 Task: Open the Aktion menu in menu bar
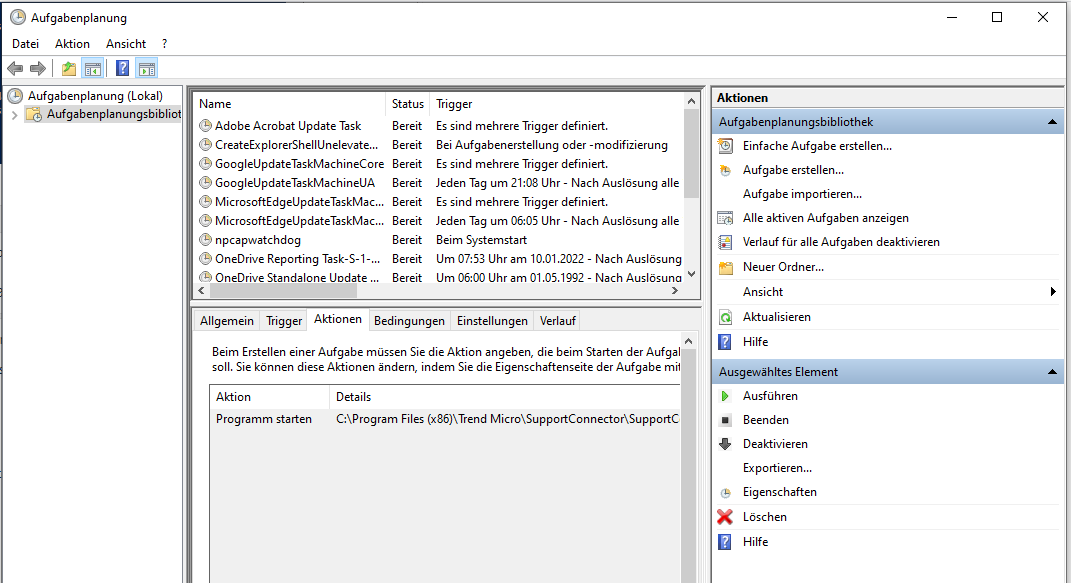click(72, 44)
